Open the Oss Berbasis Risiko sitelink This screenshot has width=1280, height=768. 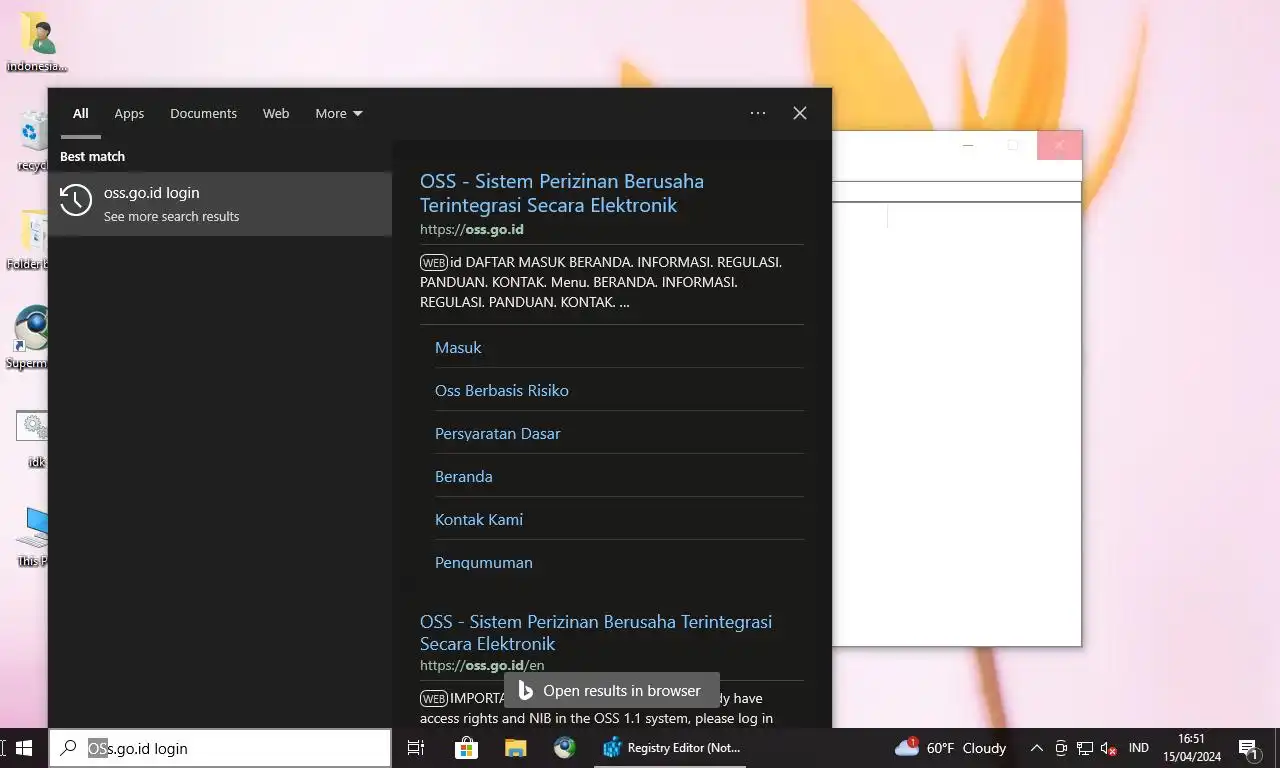(502, 390)
